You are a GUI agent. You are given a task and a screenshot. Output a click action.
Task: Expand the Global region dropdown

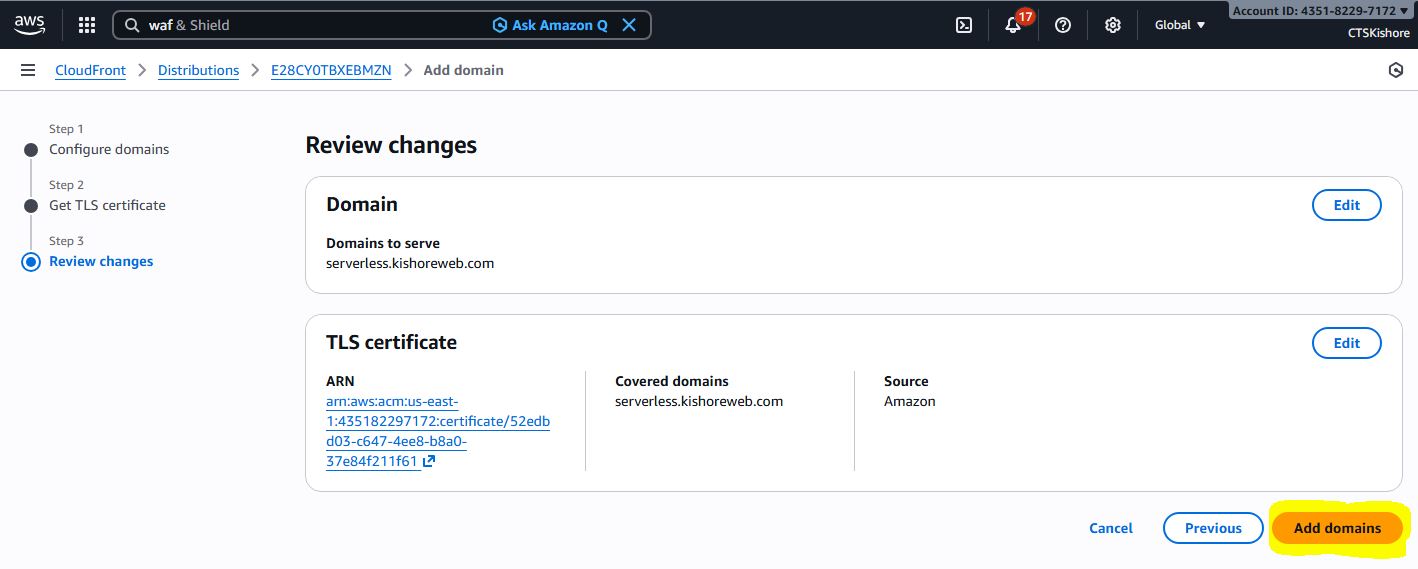1179,25
